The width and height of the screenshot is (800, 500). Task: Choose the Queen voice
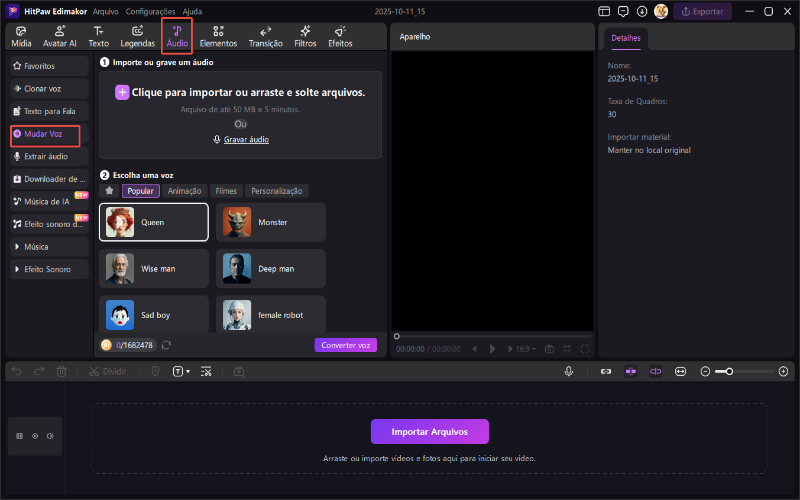click(154, 222)
